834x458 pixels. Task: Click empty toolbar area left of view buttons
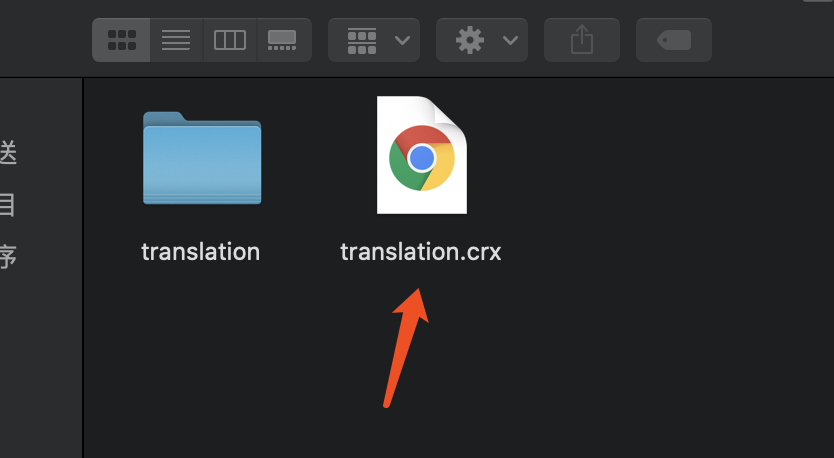click(x=45, y=40)
